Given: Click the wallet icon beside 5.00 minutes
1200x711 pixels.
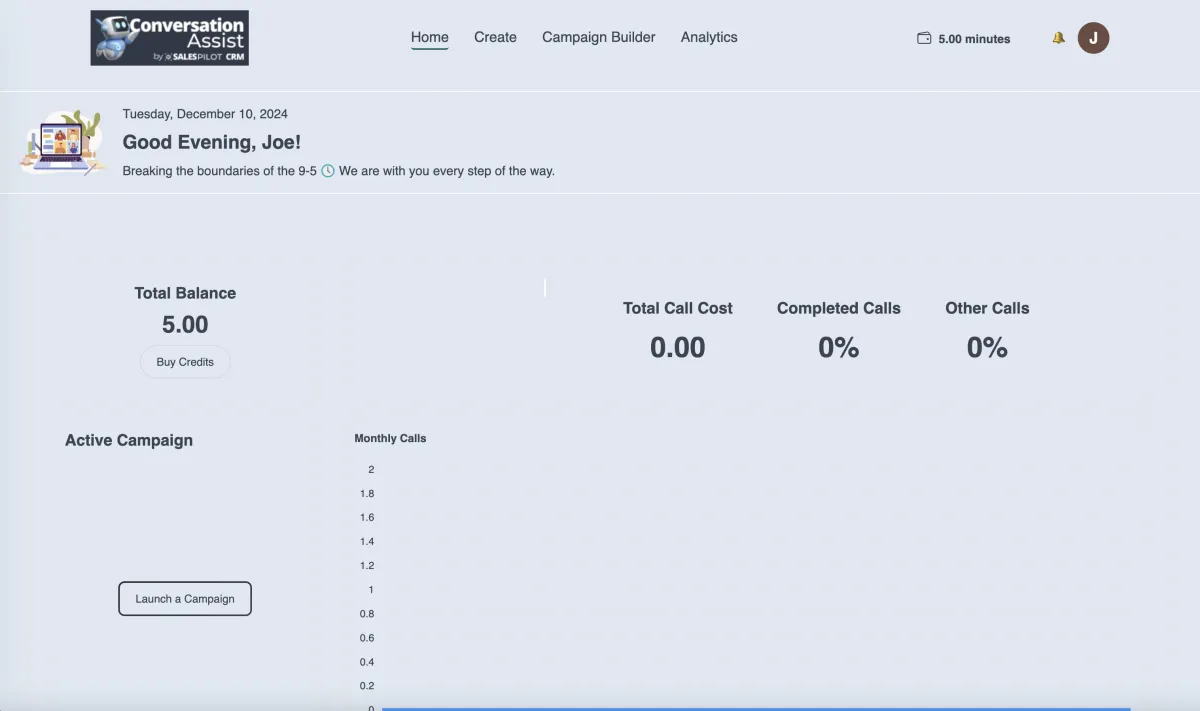Looking at the screenshot, I should [924, 38].
